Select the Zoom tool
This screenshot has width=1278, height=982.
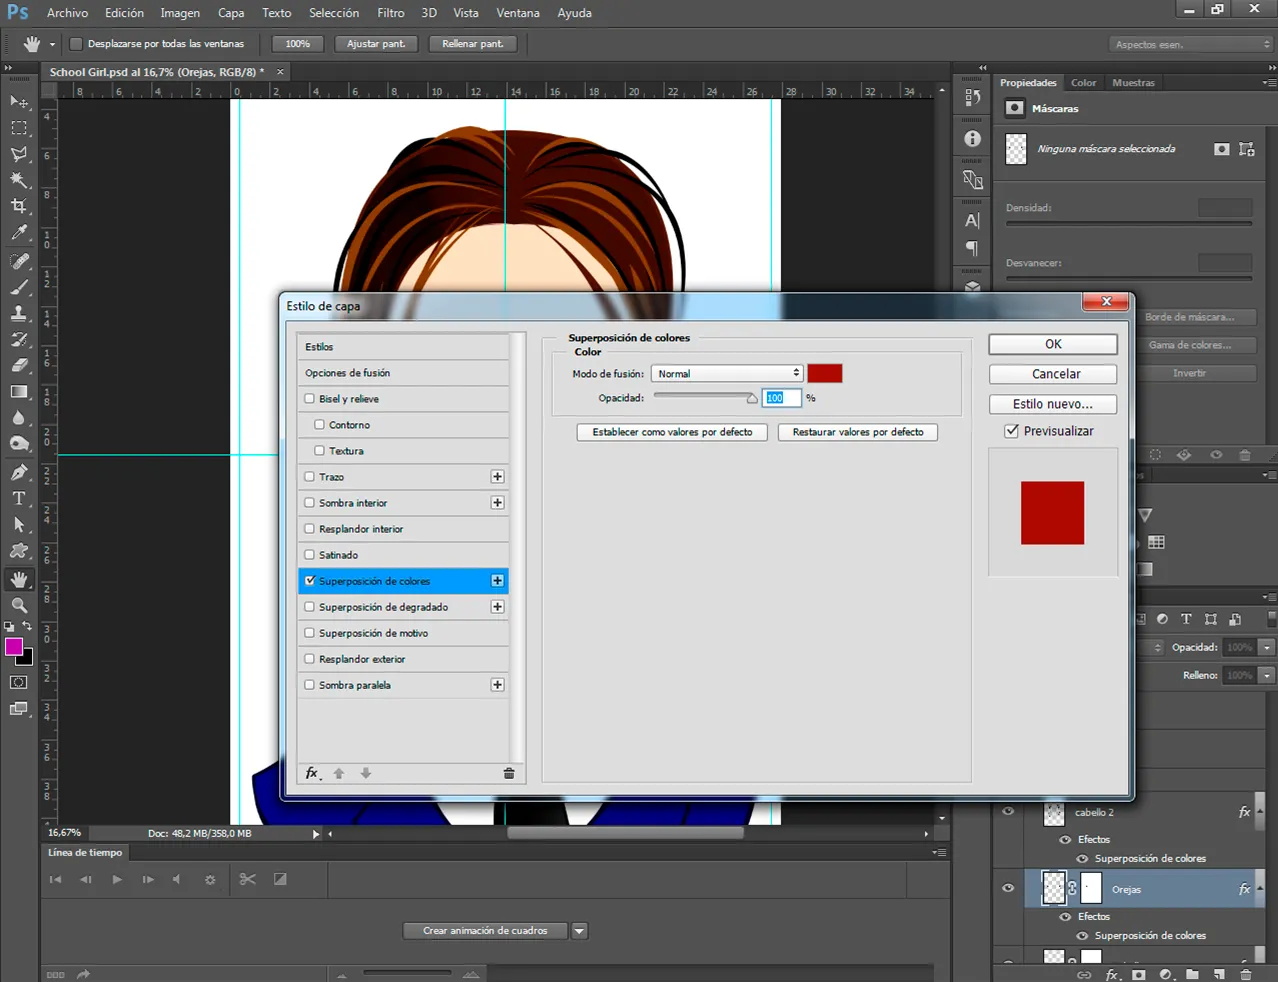tap(19, 606)
